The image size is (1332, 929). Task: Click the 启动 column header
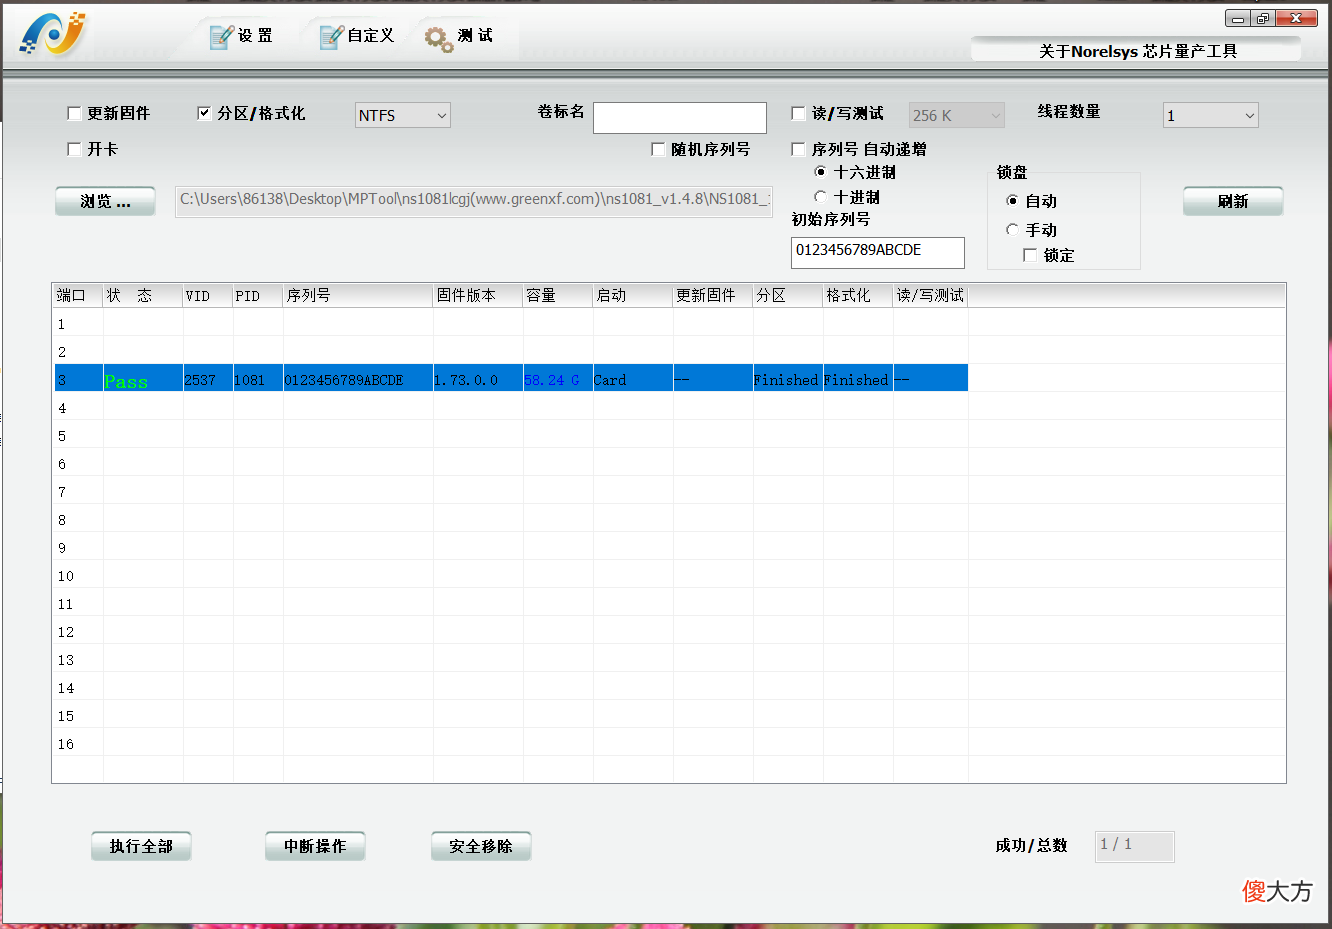pos(633,295)
